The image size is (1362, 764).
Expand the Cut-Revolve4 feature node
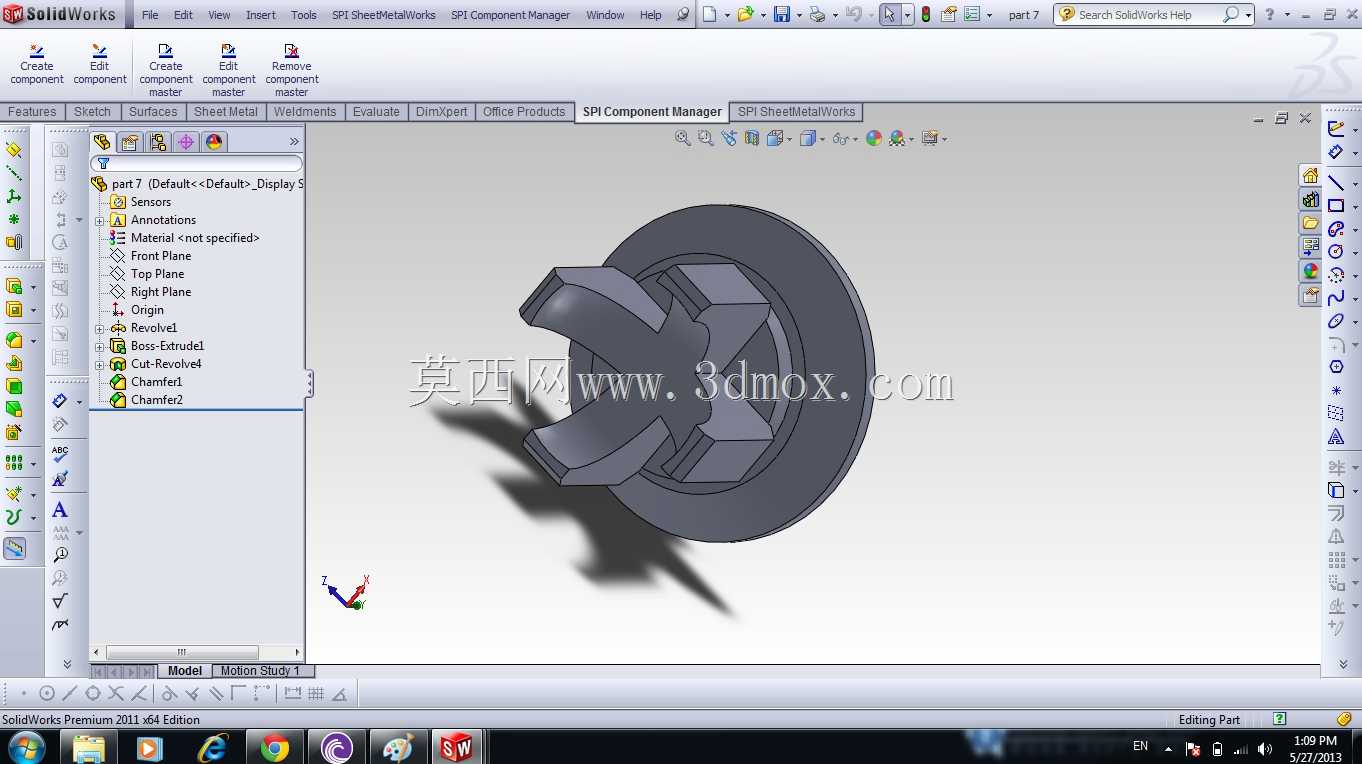coord(100,364)
